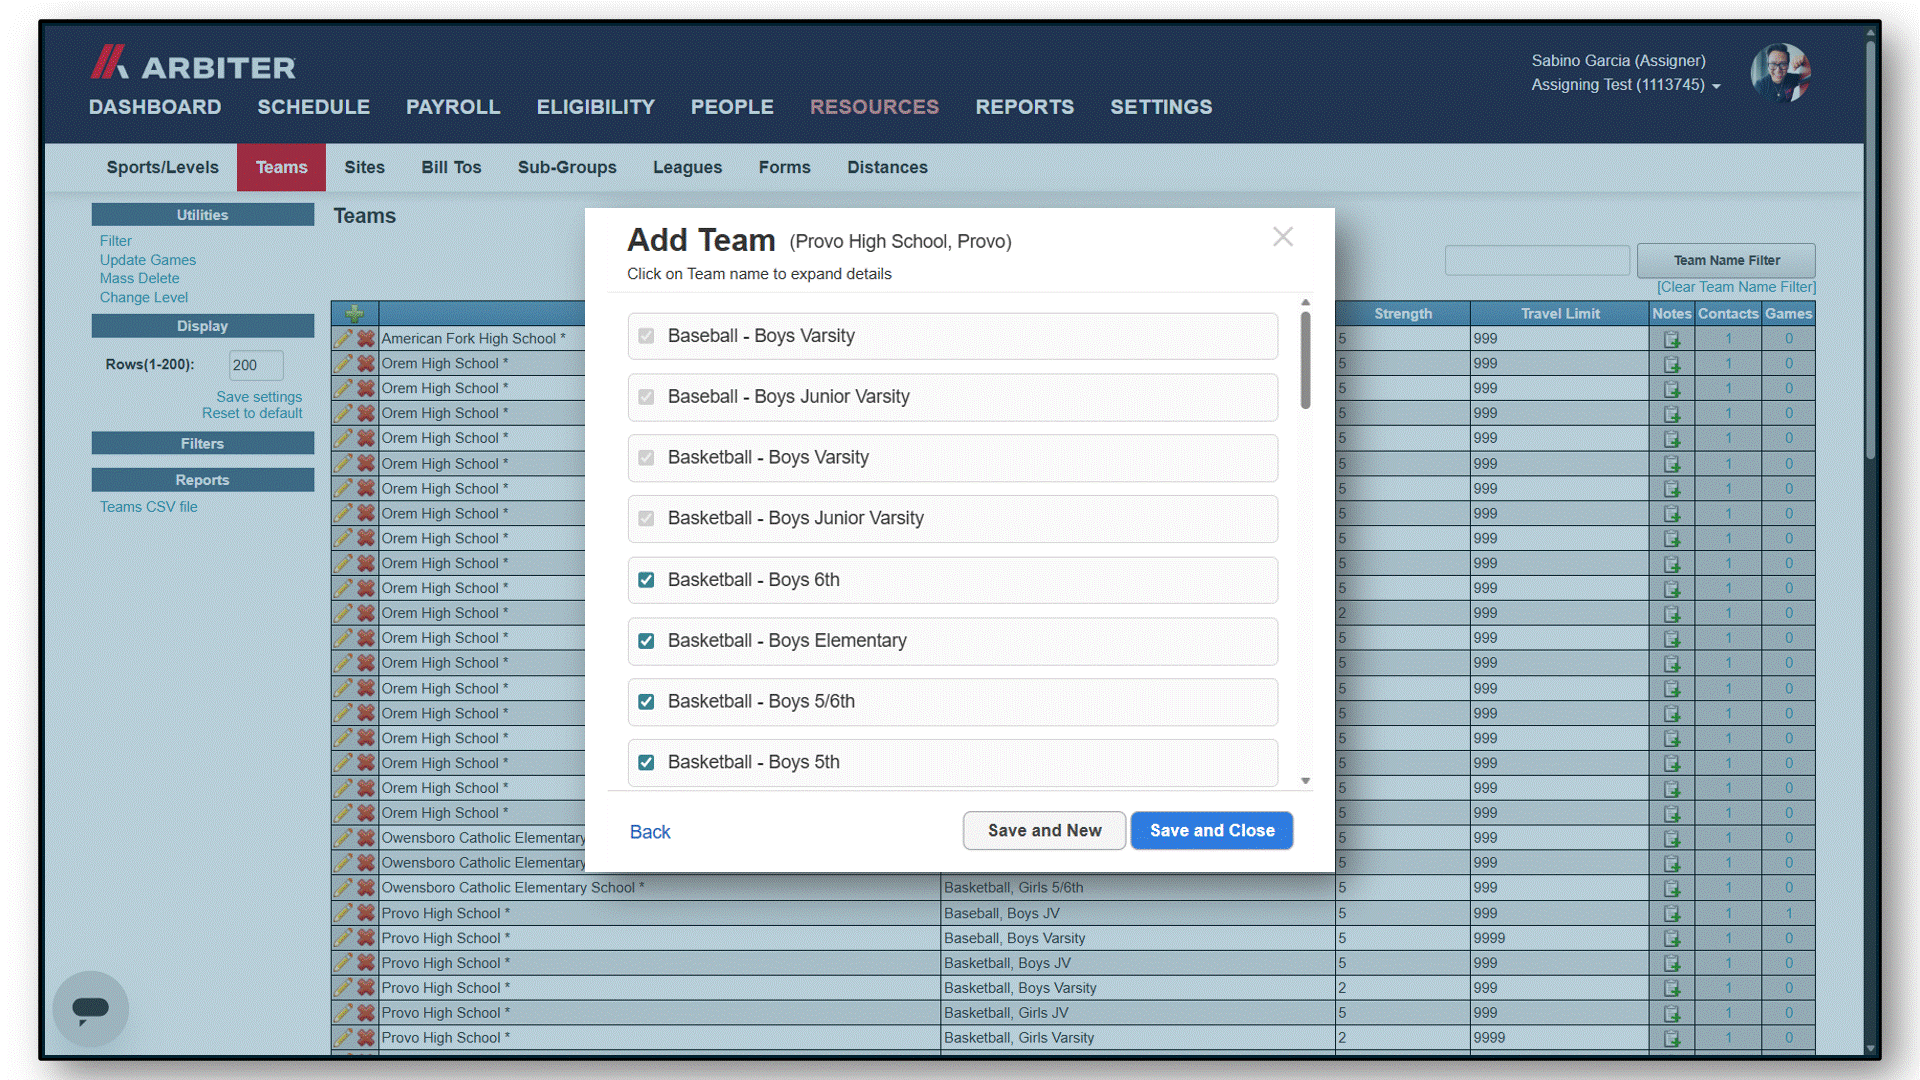The height and width of the screenshot is (1080, 1920).
Task: Expand Baseball - Boys Junior Varsity details
Action: pos(788,397)
